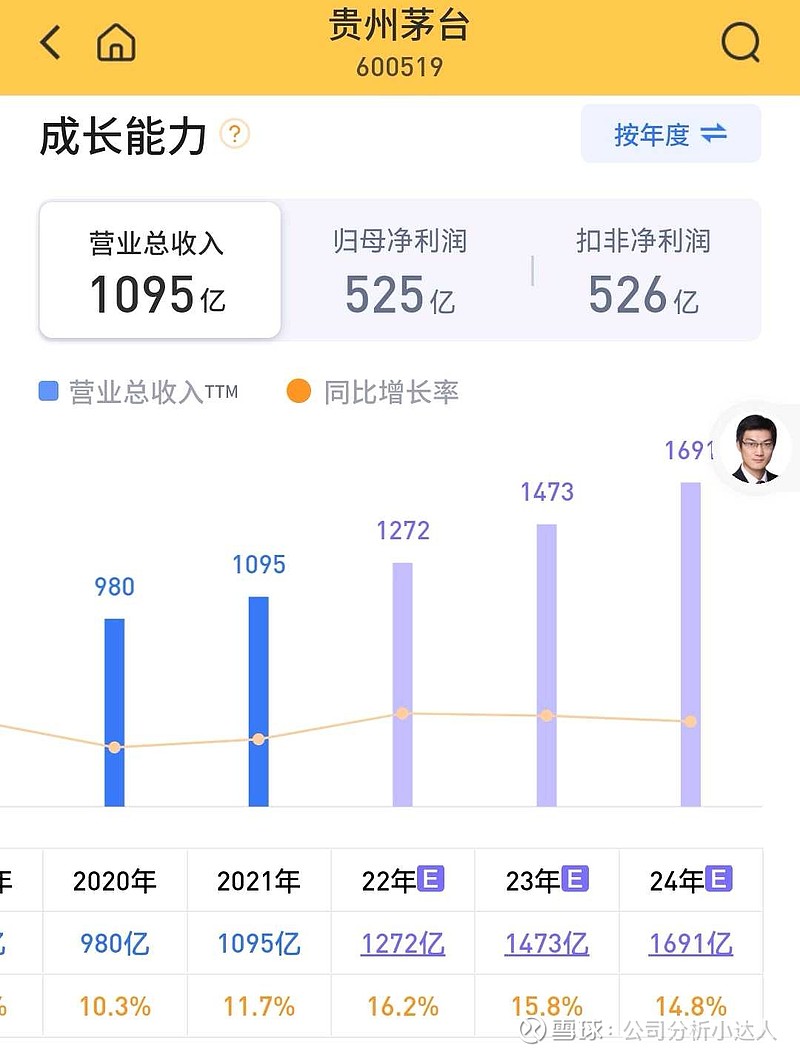Open the 1272亿 forecast link
Image resolution: width=800 pixels, height=1055 pixels.
402,943
